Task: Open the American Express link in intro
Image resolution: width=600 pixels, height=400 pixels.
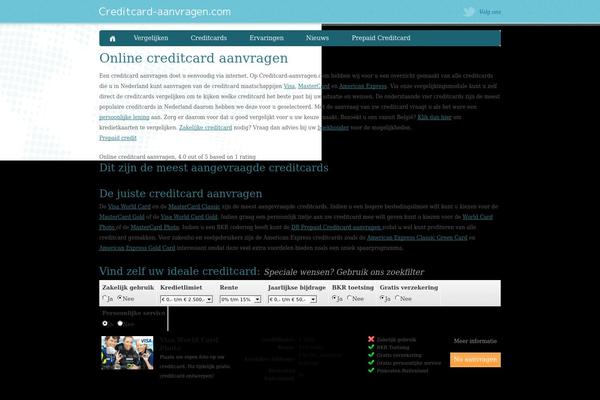Action: pos(363,86)
